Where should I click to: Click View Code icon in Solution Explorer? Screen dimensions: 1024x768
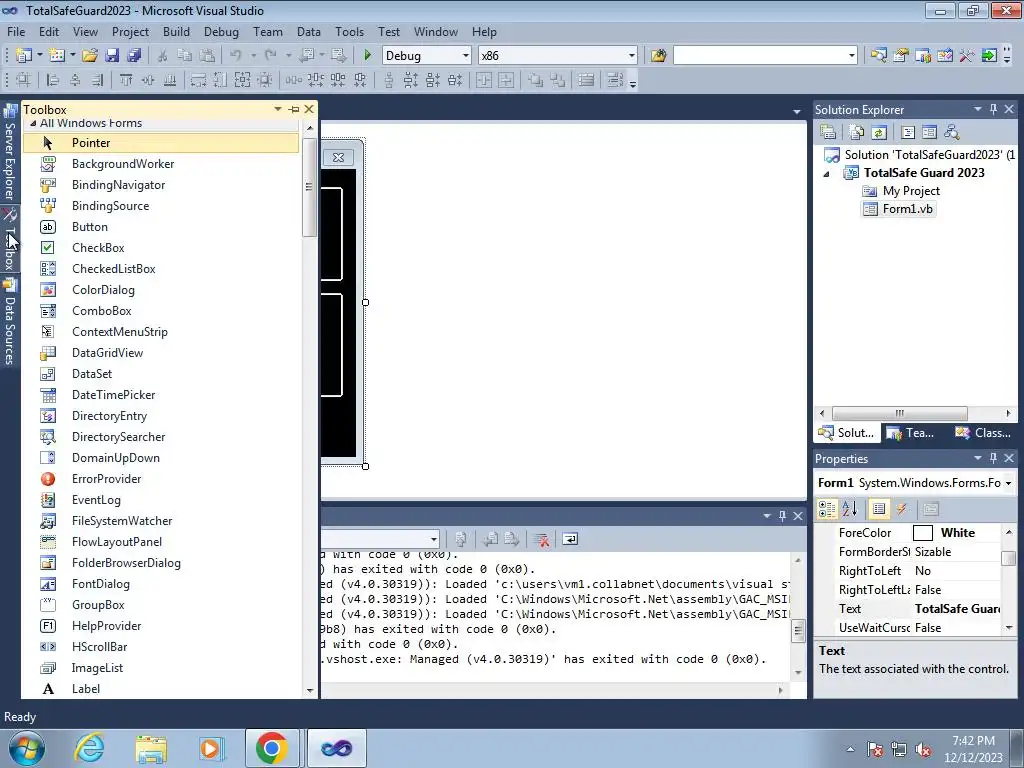[x=908, y=132]
